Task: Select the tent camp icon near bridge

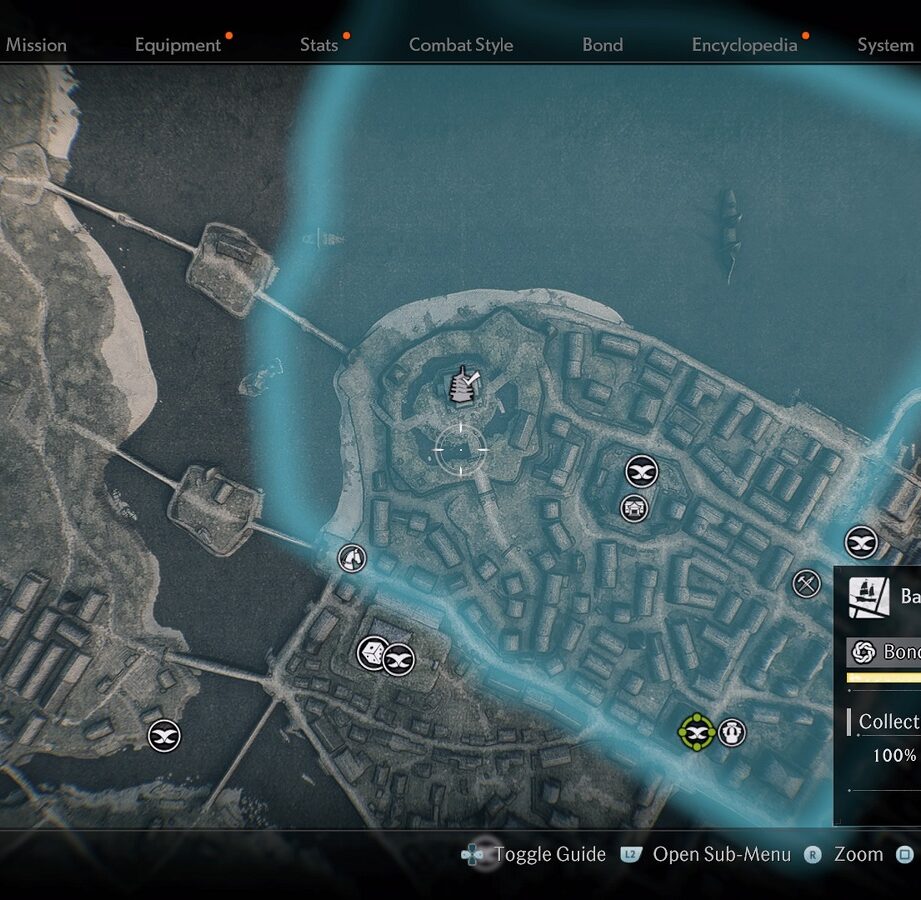Action: tap(352, 558)
